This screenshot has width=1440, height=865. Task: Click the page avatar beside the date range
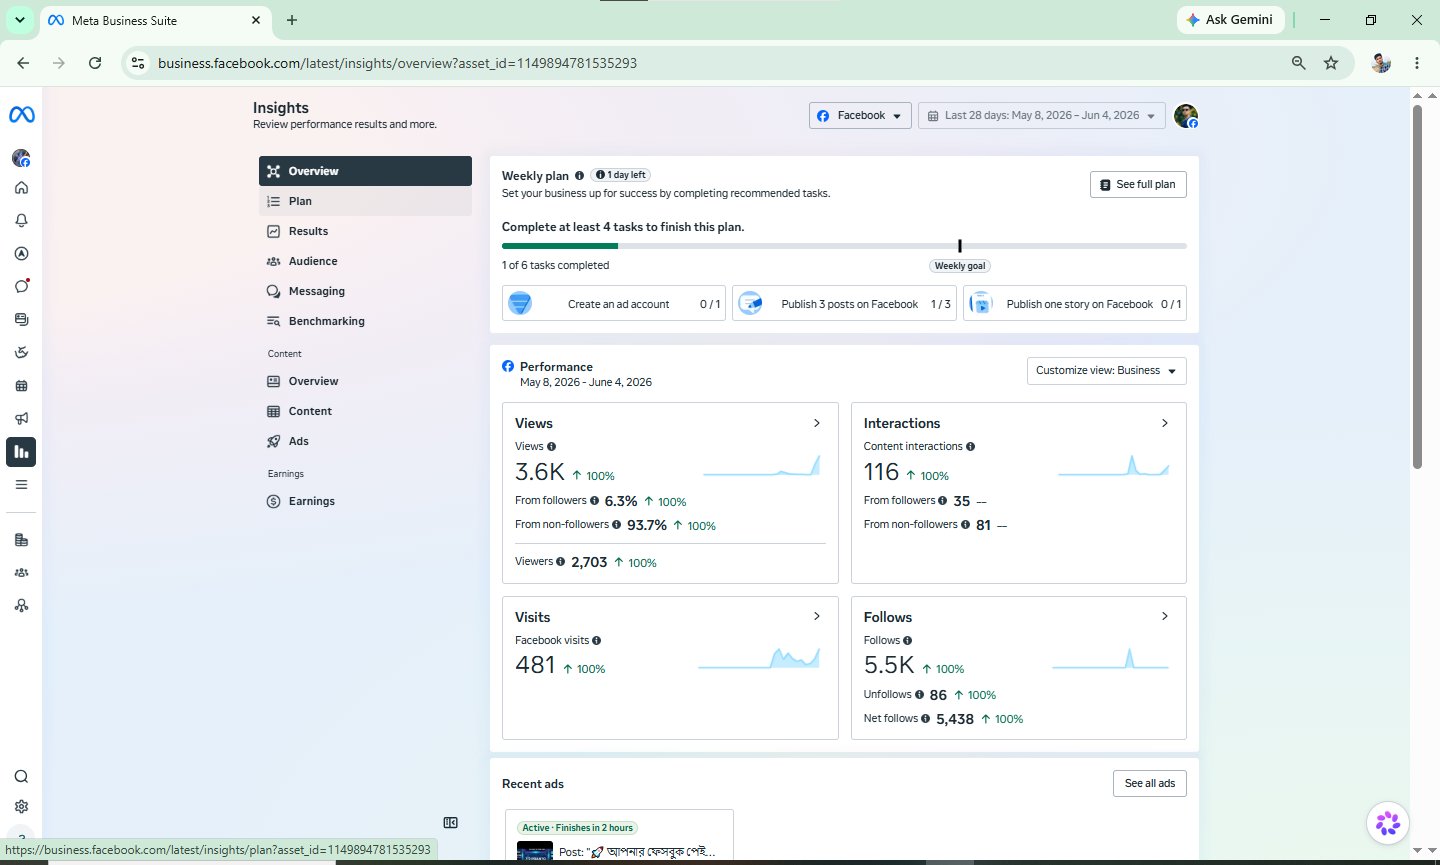[x=1186, y=116]
